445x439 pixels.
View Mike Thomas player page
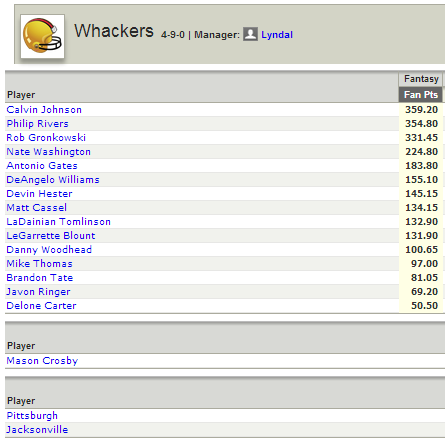coord(39,264)
